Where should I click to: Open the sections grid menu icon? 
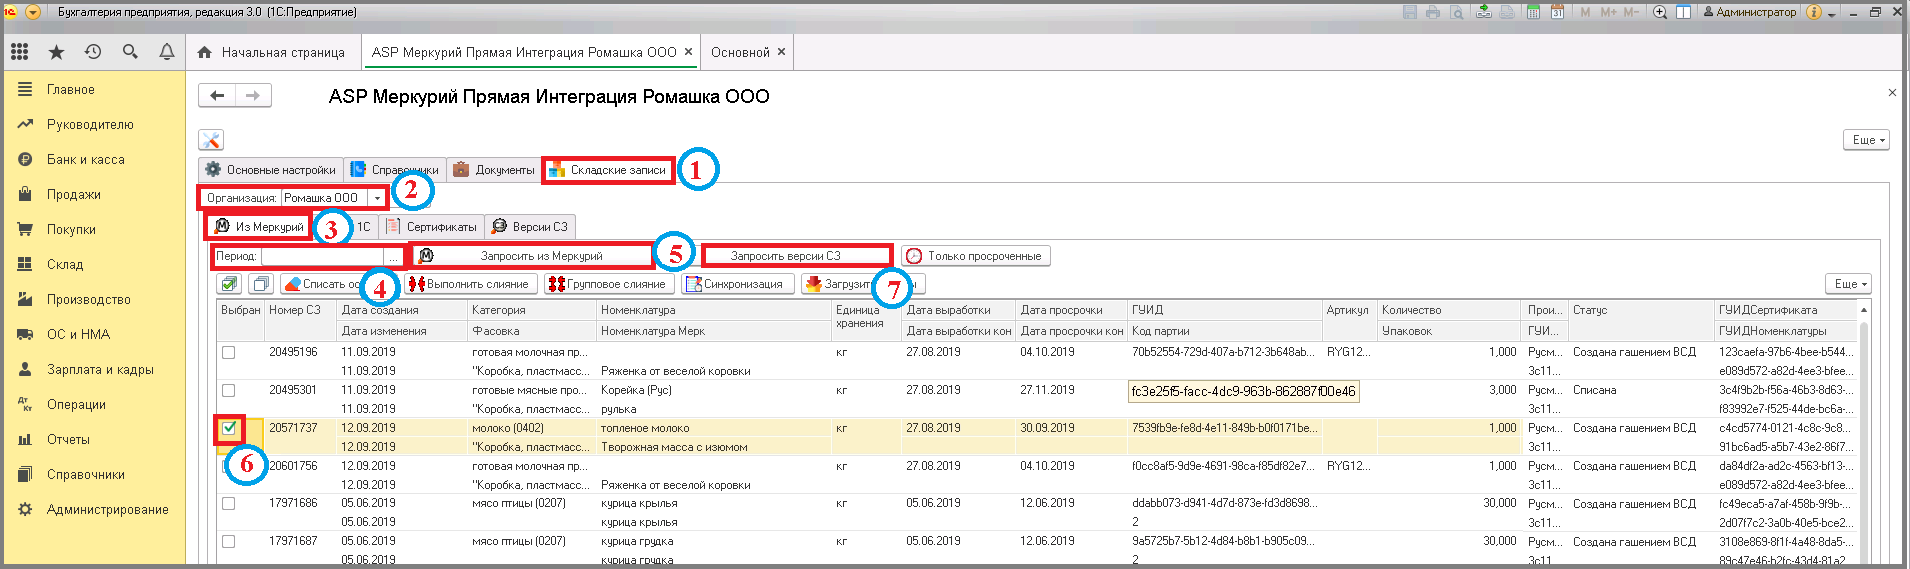[x=19, y=52]
